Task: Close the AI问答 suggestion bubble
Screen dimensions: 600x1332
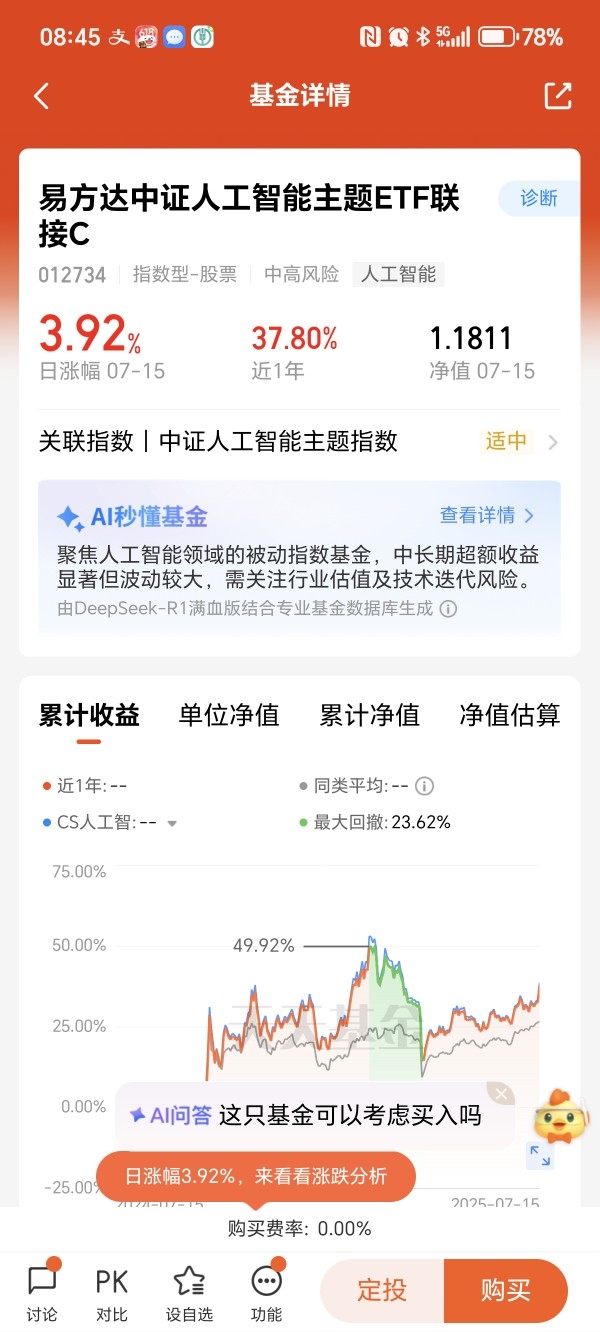Action: (x=501, y=1094)
